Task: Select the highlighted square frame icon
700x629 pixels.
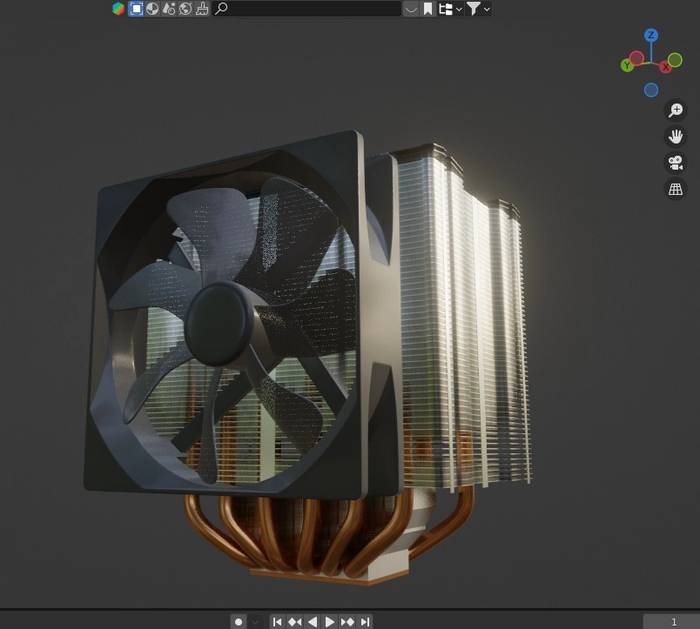Action: [x=136, y=8]
